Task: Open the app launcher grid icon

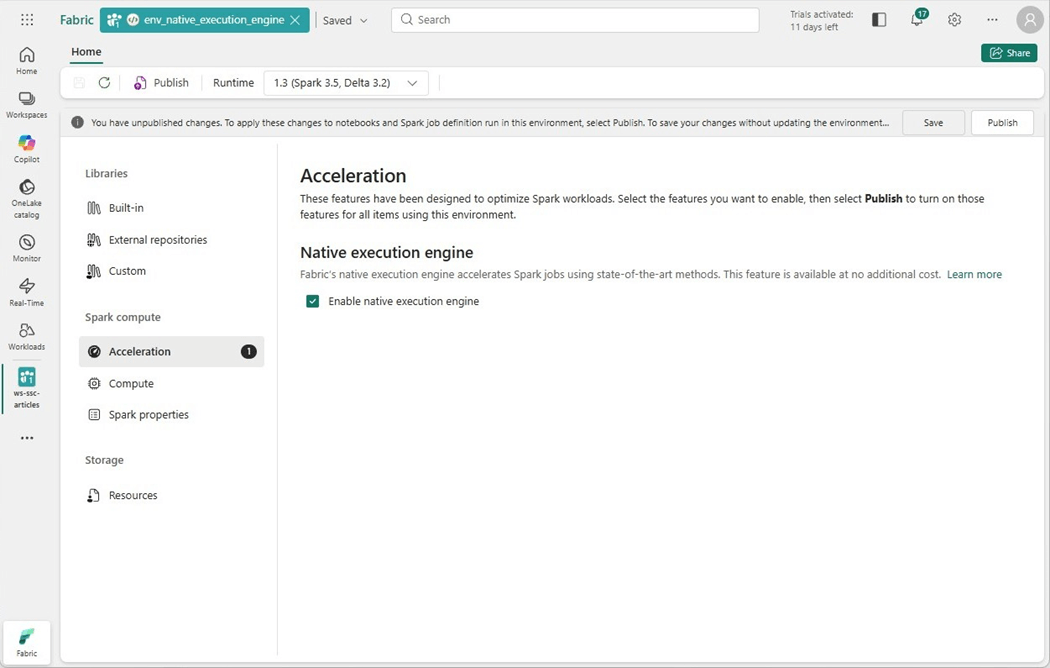Action: [x=27, y=19]
